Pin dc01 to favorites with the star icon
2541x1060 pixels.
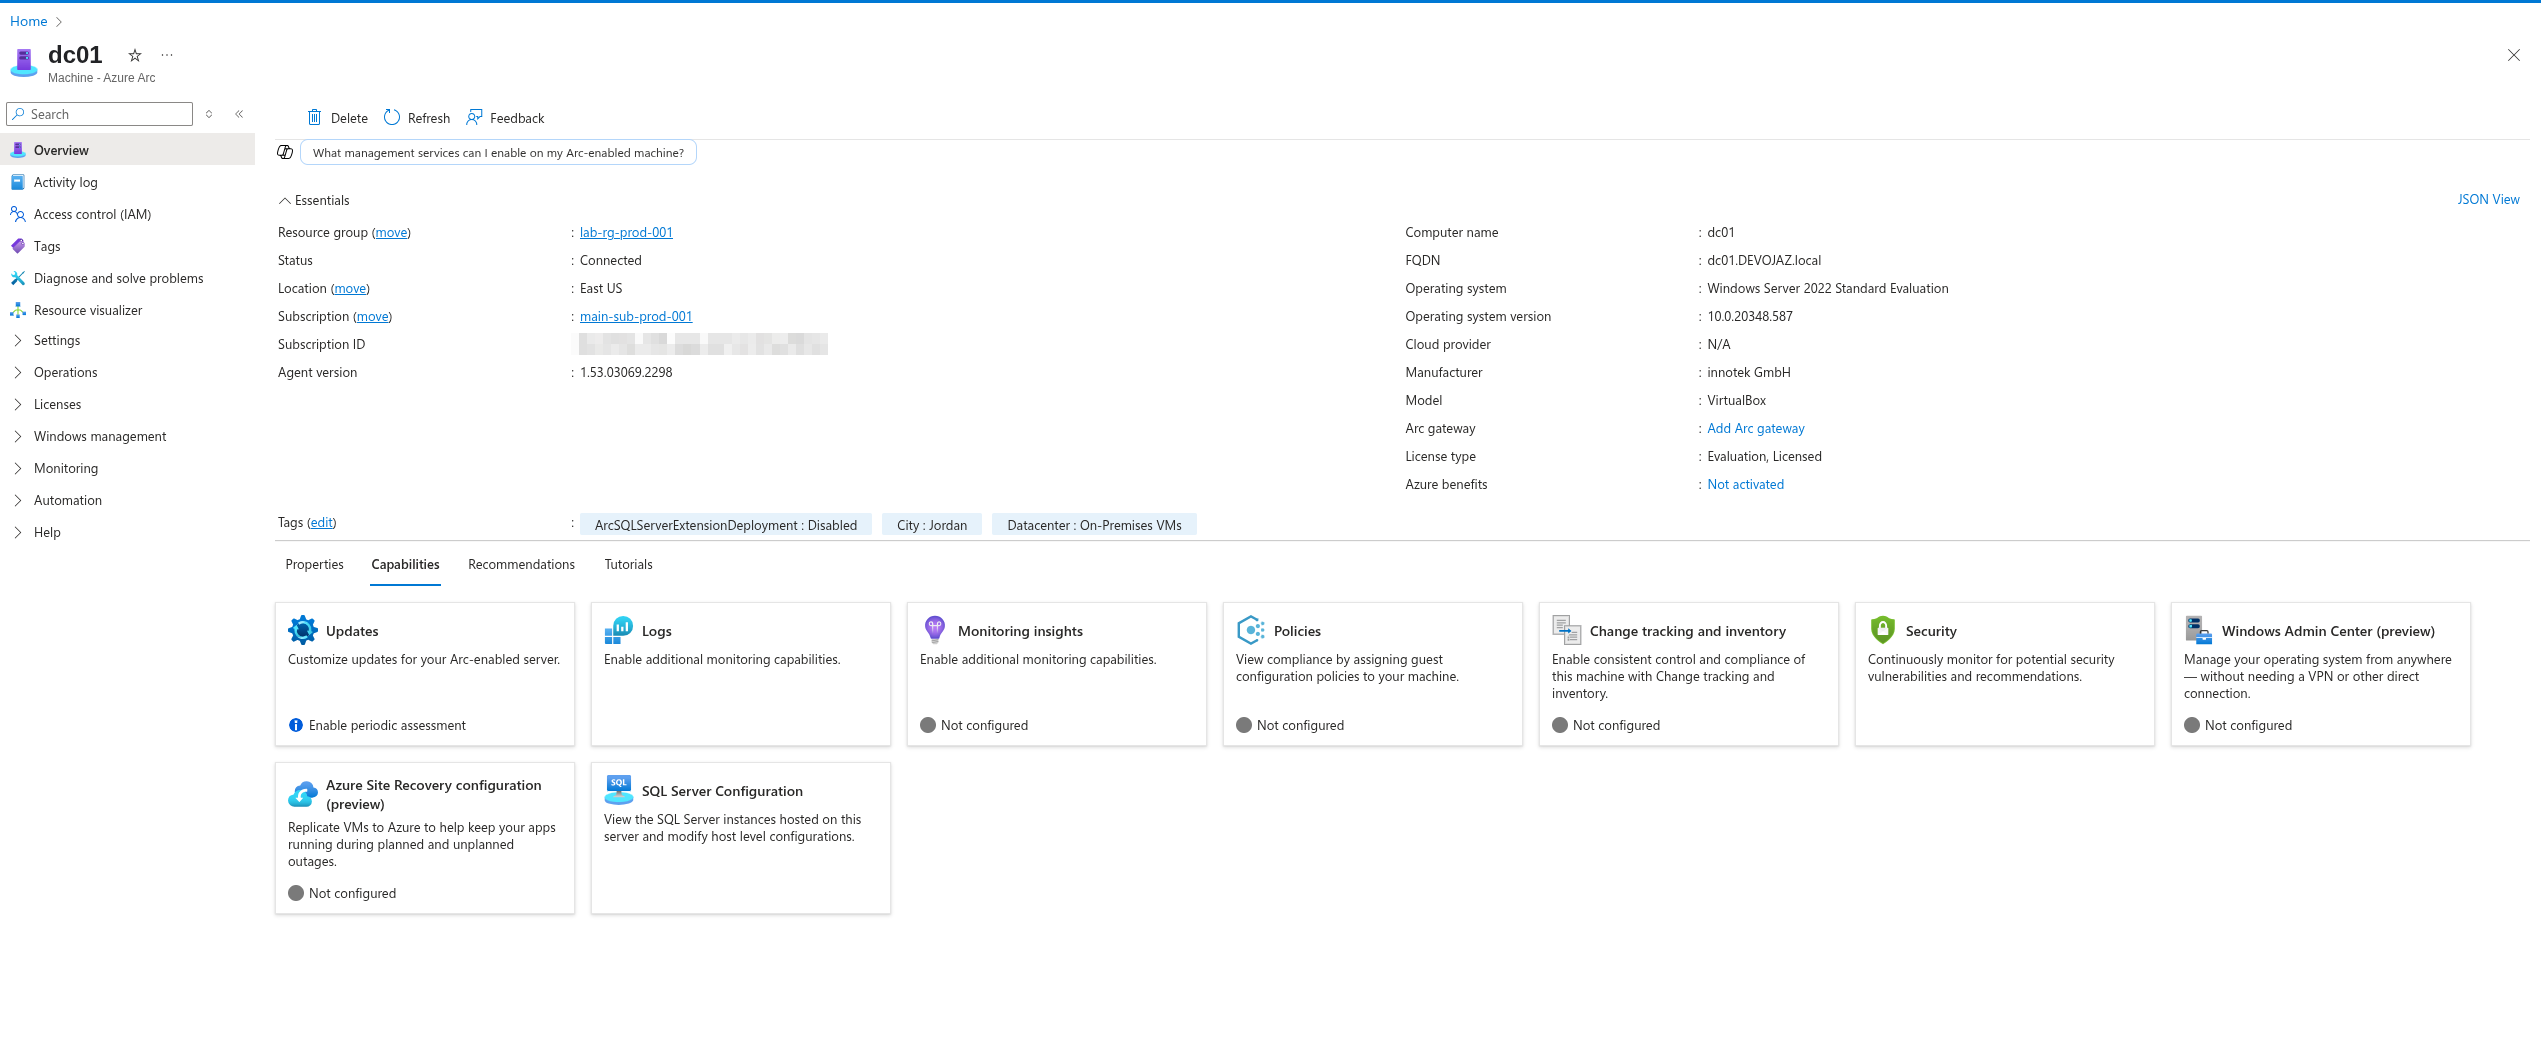(x=135, y=55)
